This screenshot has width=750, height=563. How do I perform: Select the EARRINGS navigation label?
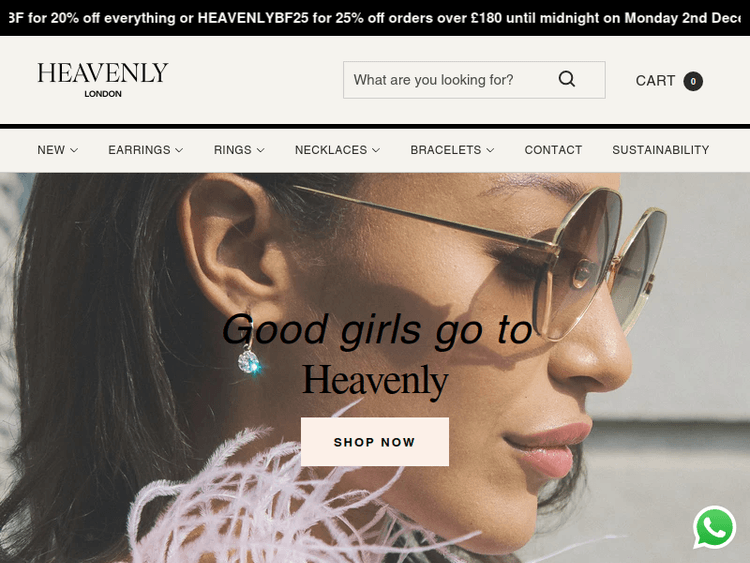click(x=139, y=150)
